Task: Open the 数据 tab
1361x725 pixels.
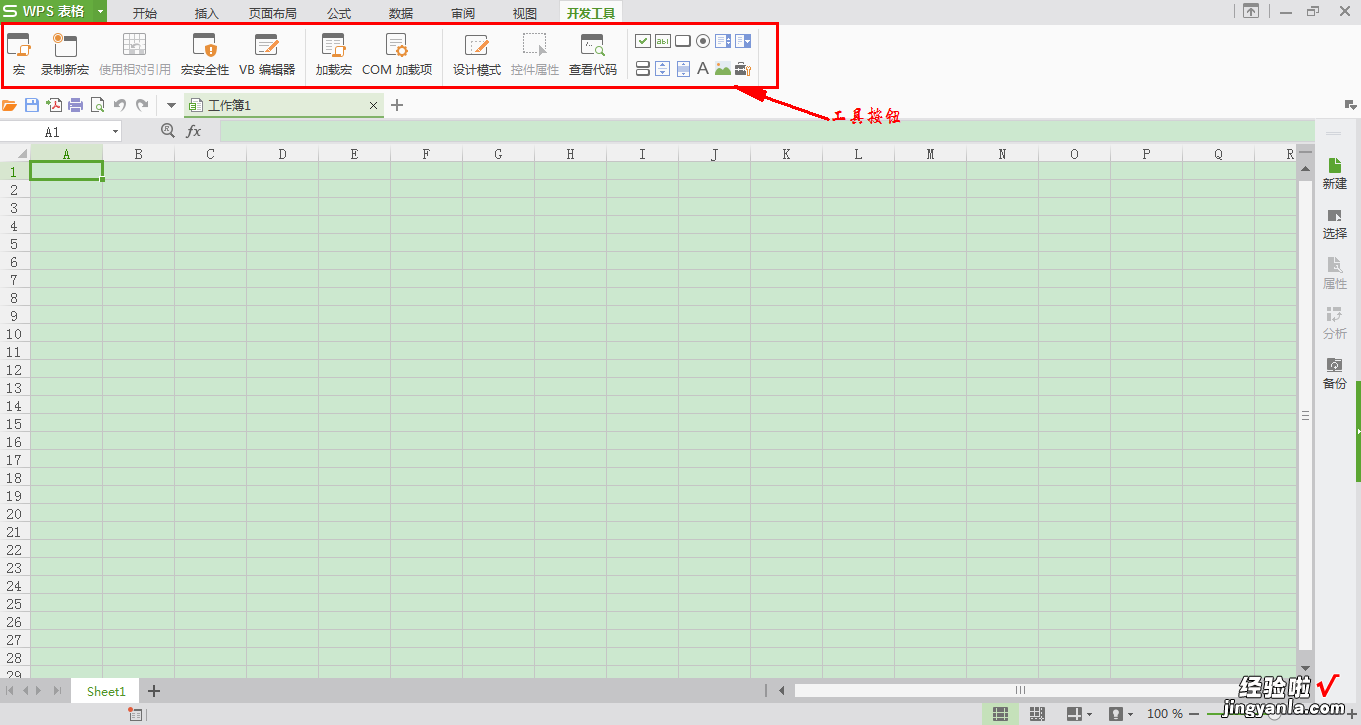Action: coord(401,13)
